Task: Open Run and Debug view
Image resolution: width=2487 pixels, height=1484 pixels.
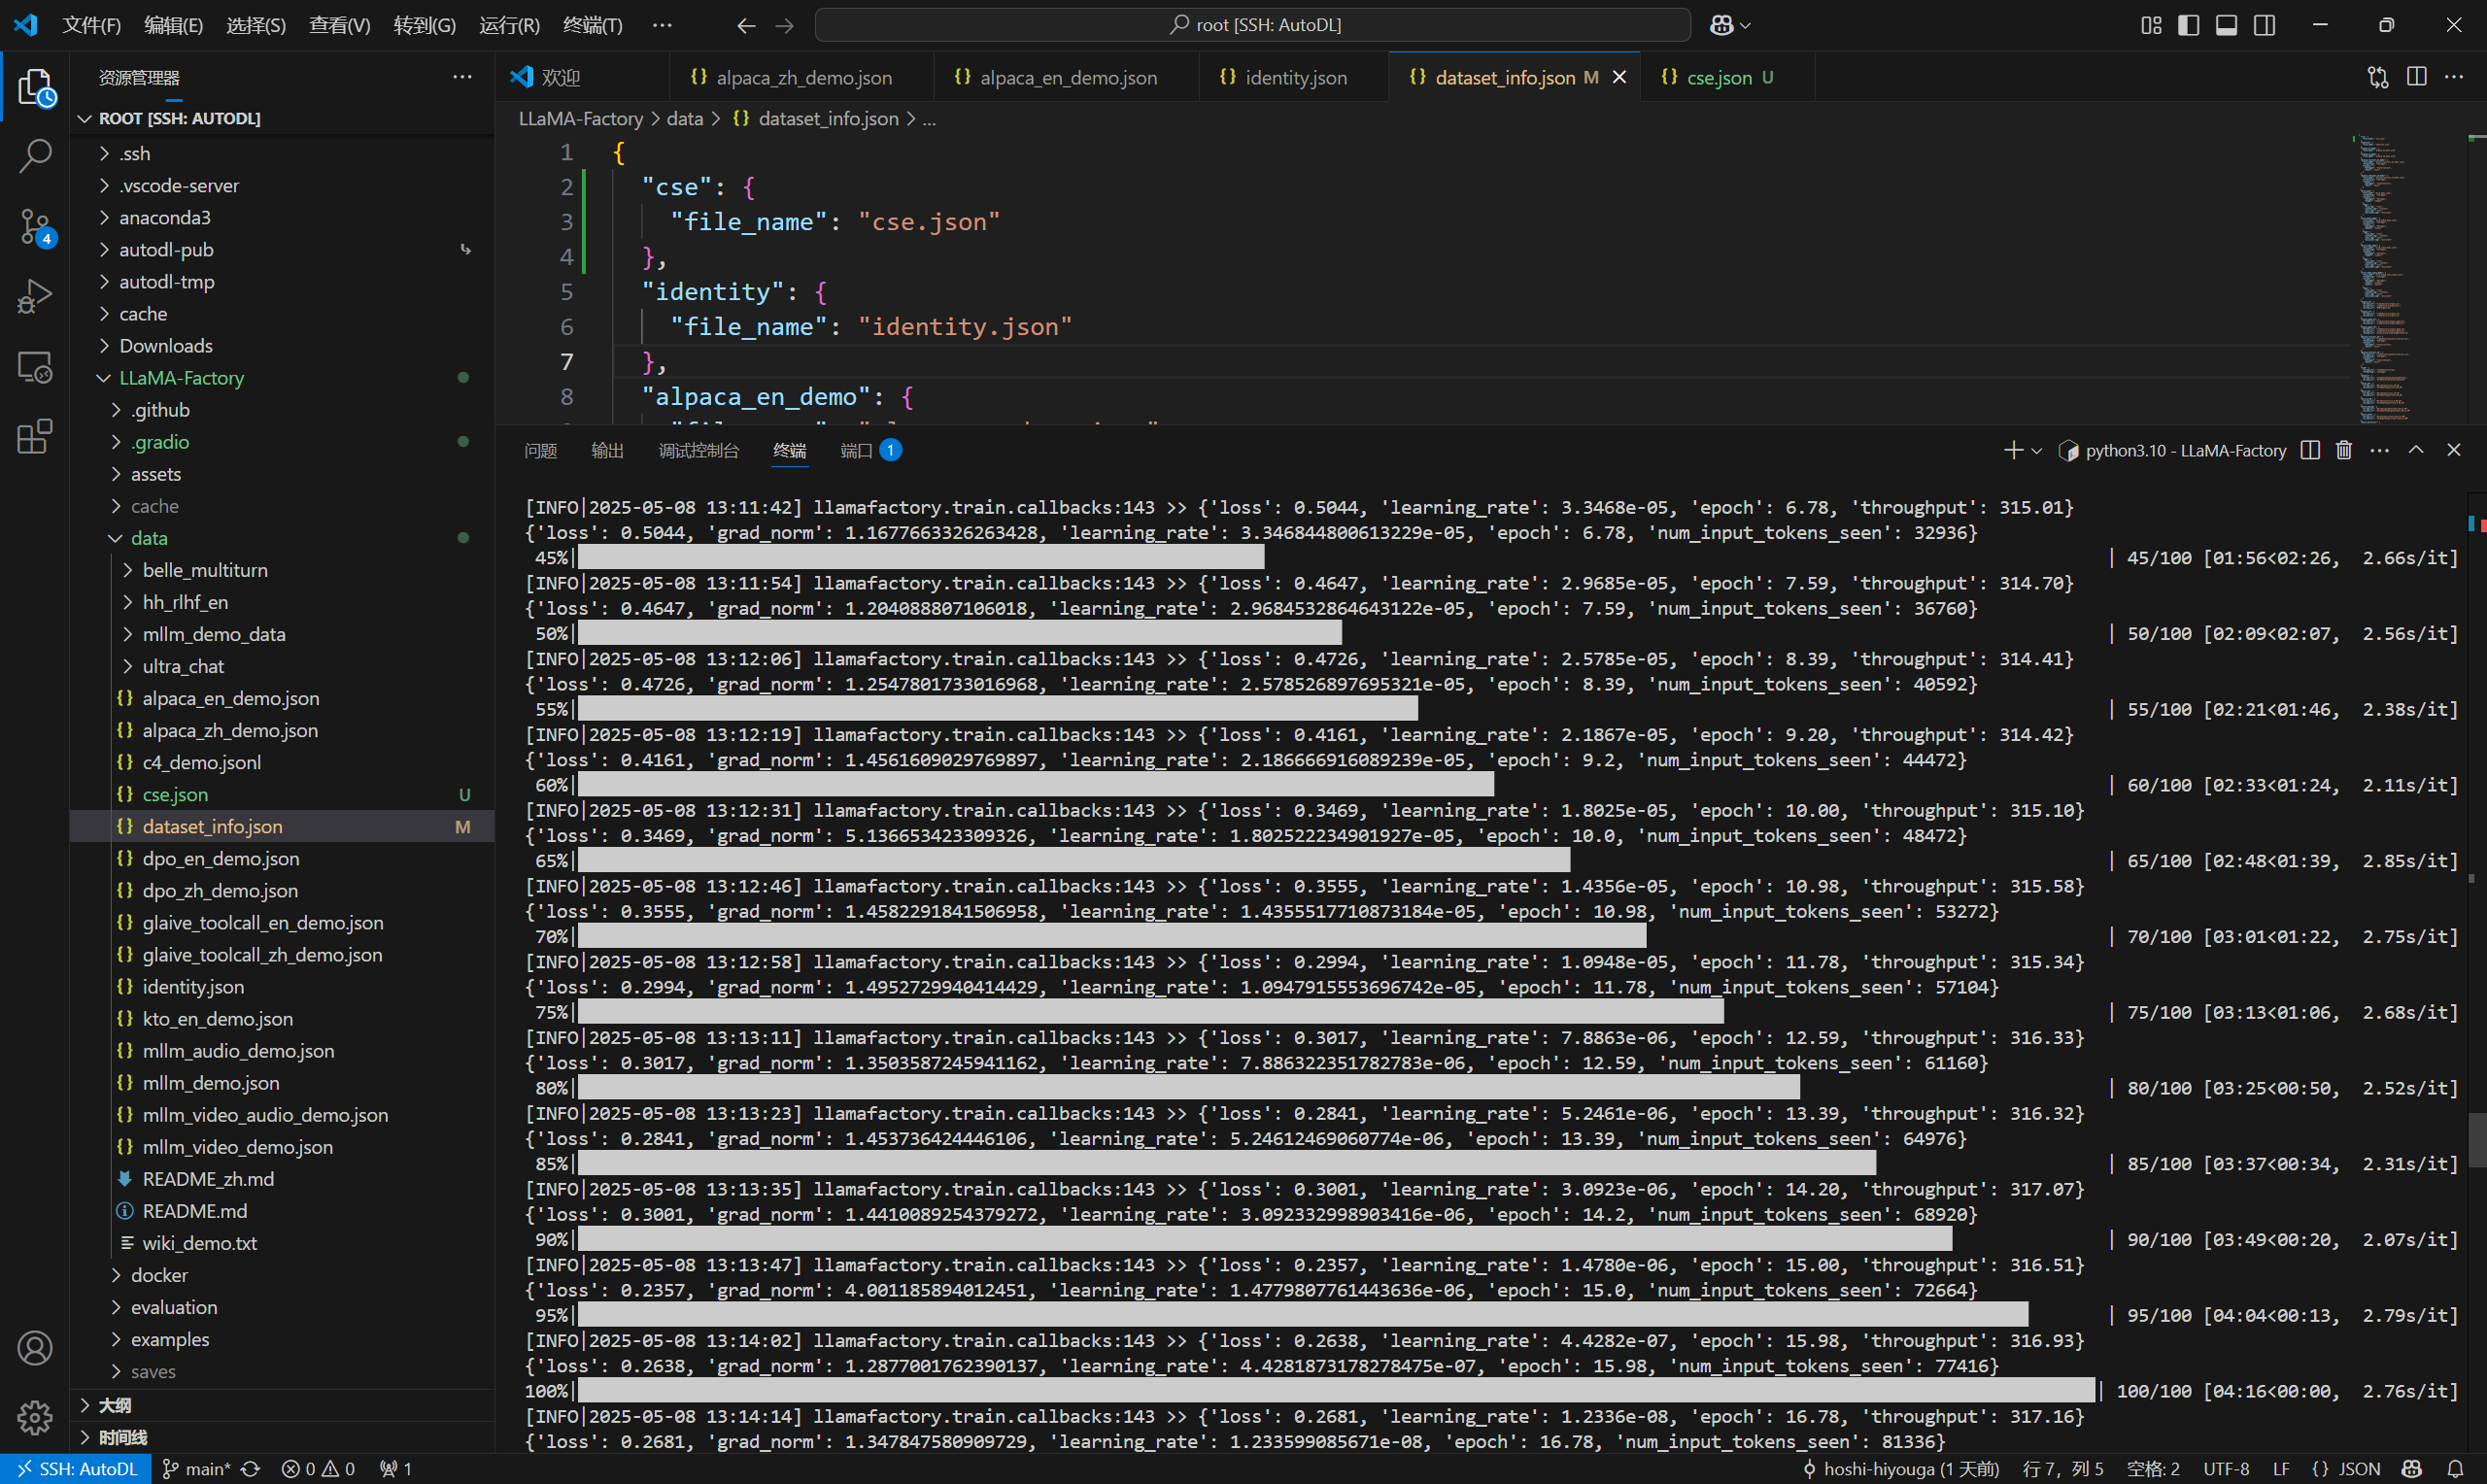Action: (x=35, y=296)
